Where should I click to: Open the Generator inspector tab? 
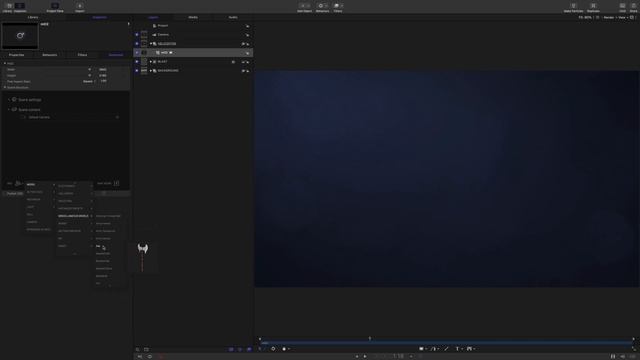116,55
